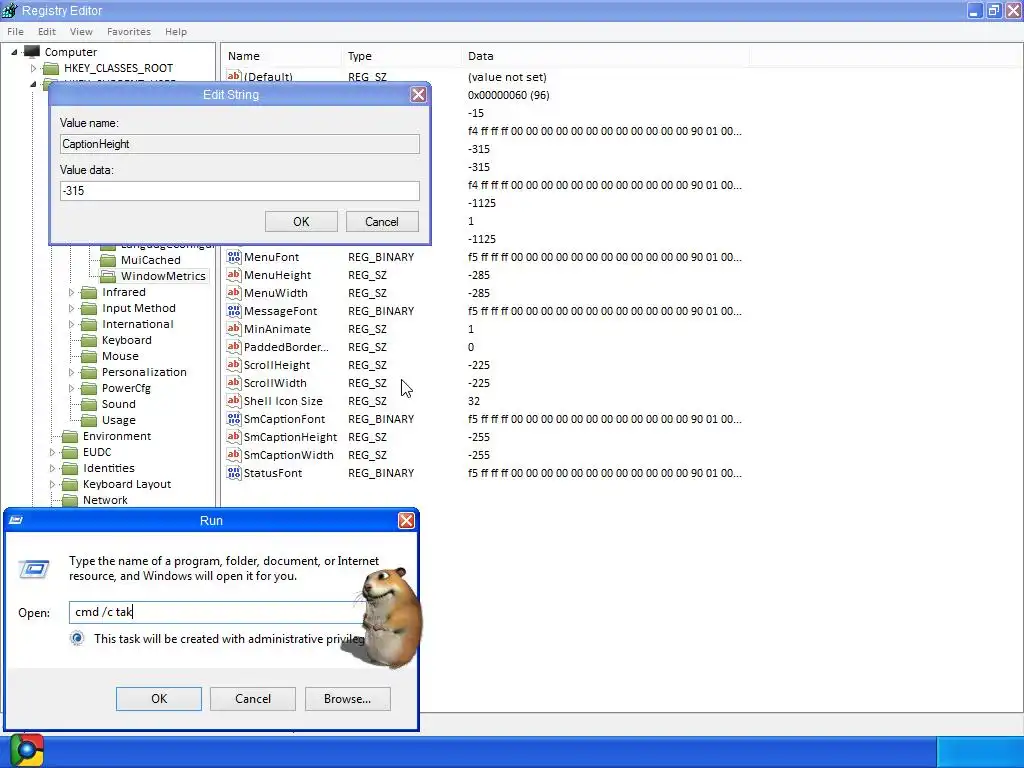The width and height of the screenshot is (1024, 768).
Task: Click the Run program icon beside the description
Action: click(x=34, y=569)
